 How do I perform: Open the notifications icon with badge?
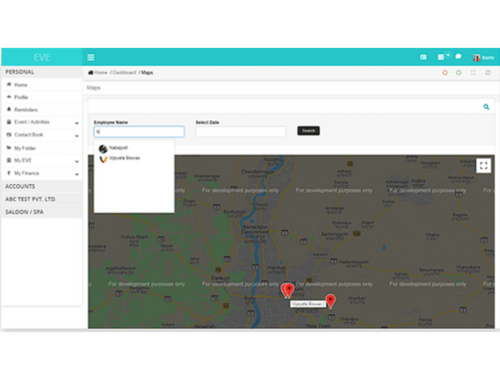click(x=443, y=56)
